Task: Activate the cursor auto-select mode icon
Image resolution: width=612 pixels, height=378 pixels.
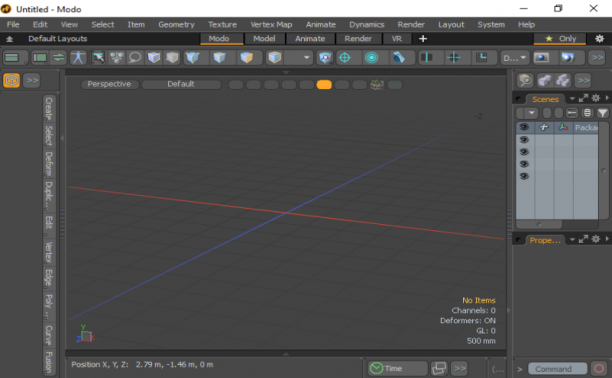Action: [98, 58]
